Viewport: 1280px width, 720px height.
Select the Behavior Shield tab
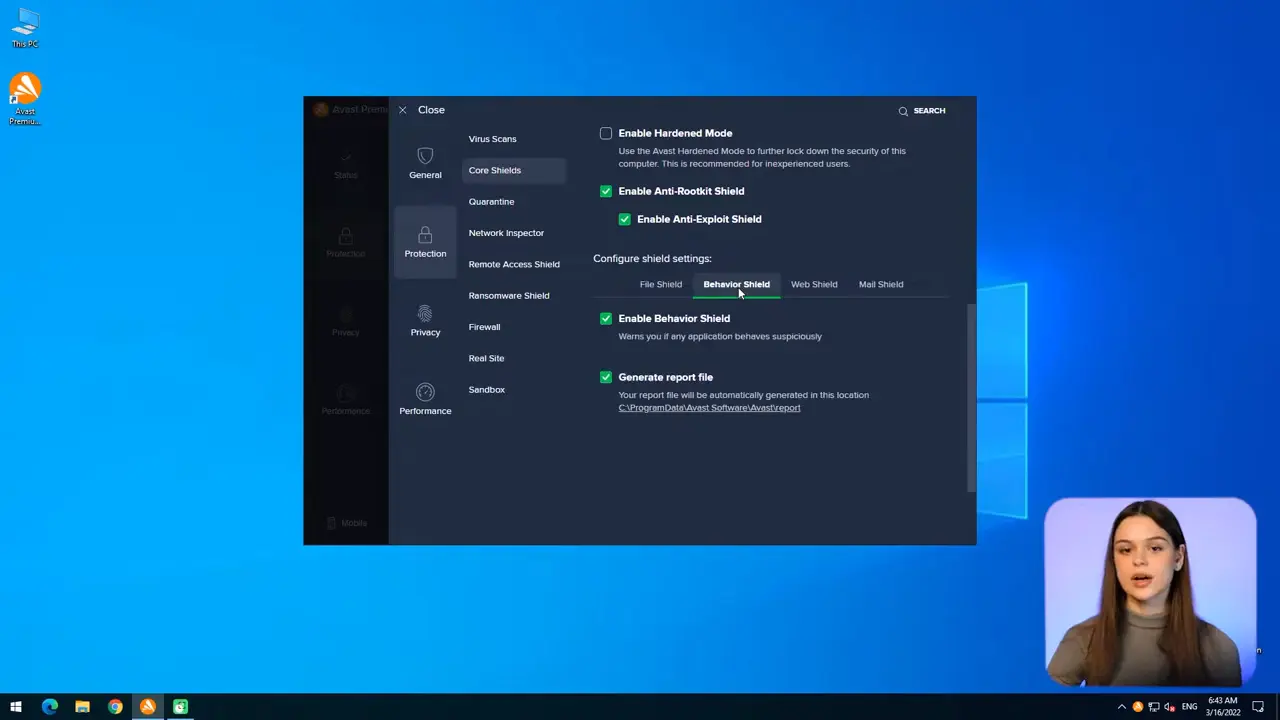click(736, 284)
